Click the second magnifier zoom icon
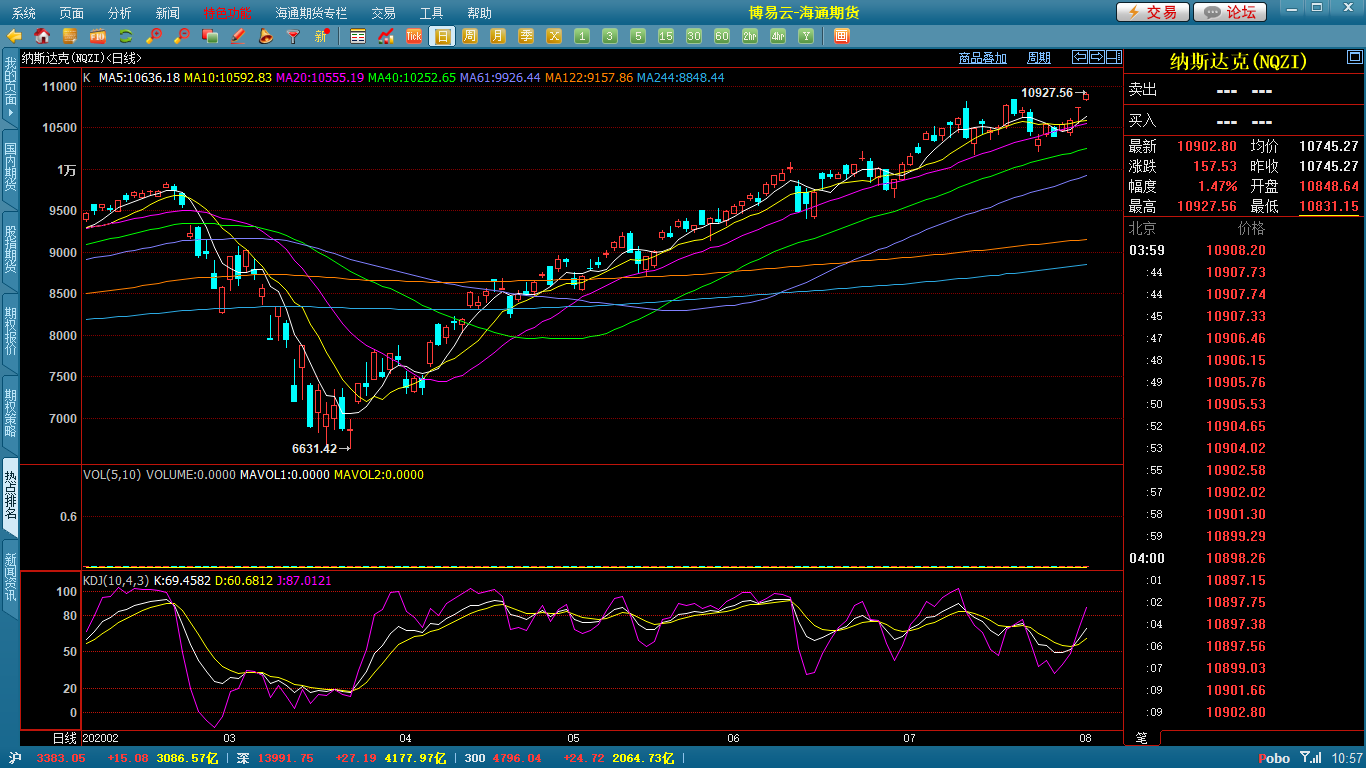The image size is (1366, 768). click(182, 36)
